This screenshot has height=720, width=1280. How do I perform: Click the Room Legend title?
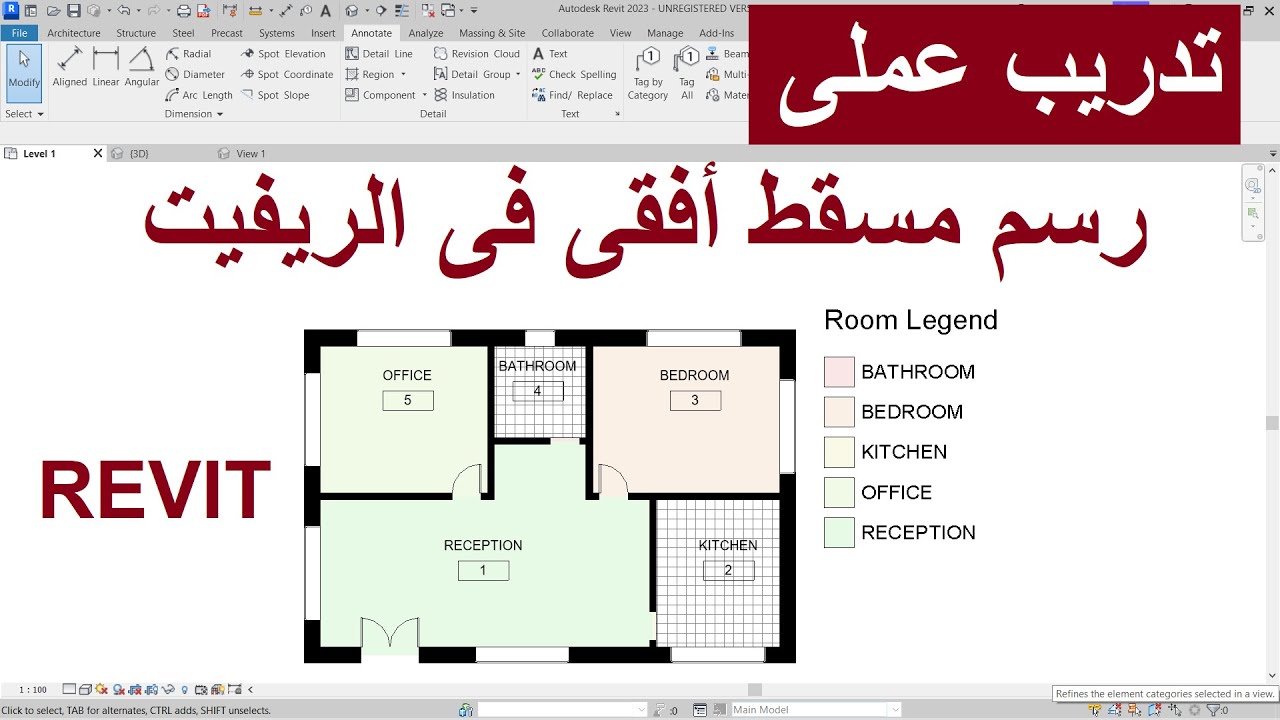(911, 320)
